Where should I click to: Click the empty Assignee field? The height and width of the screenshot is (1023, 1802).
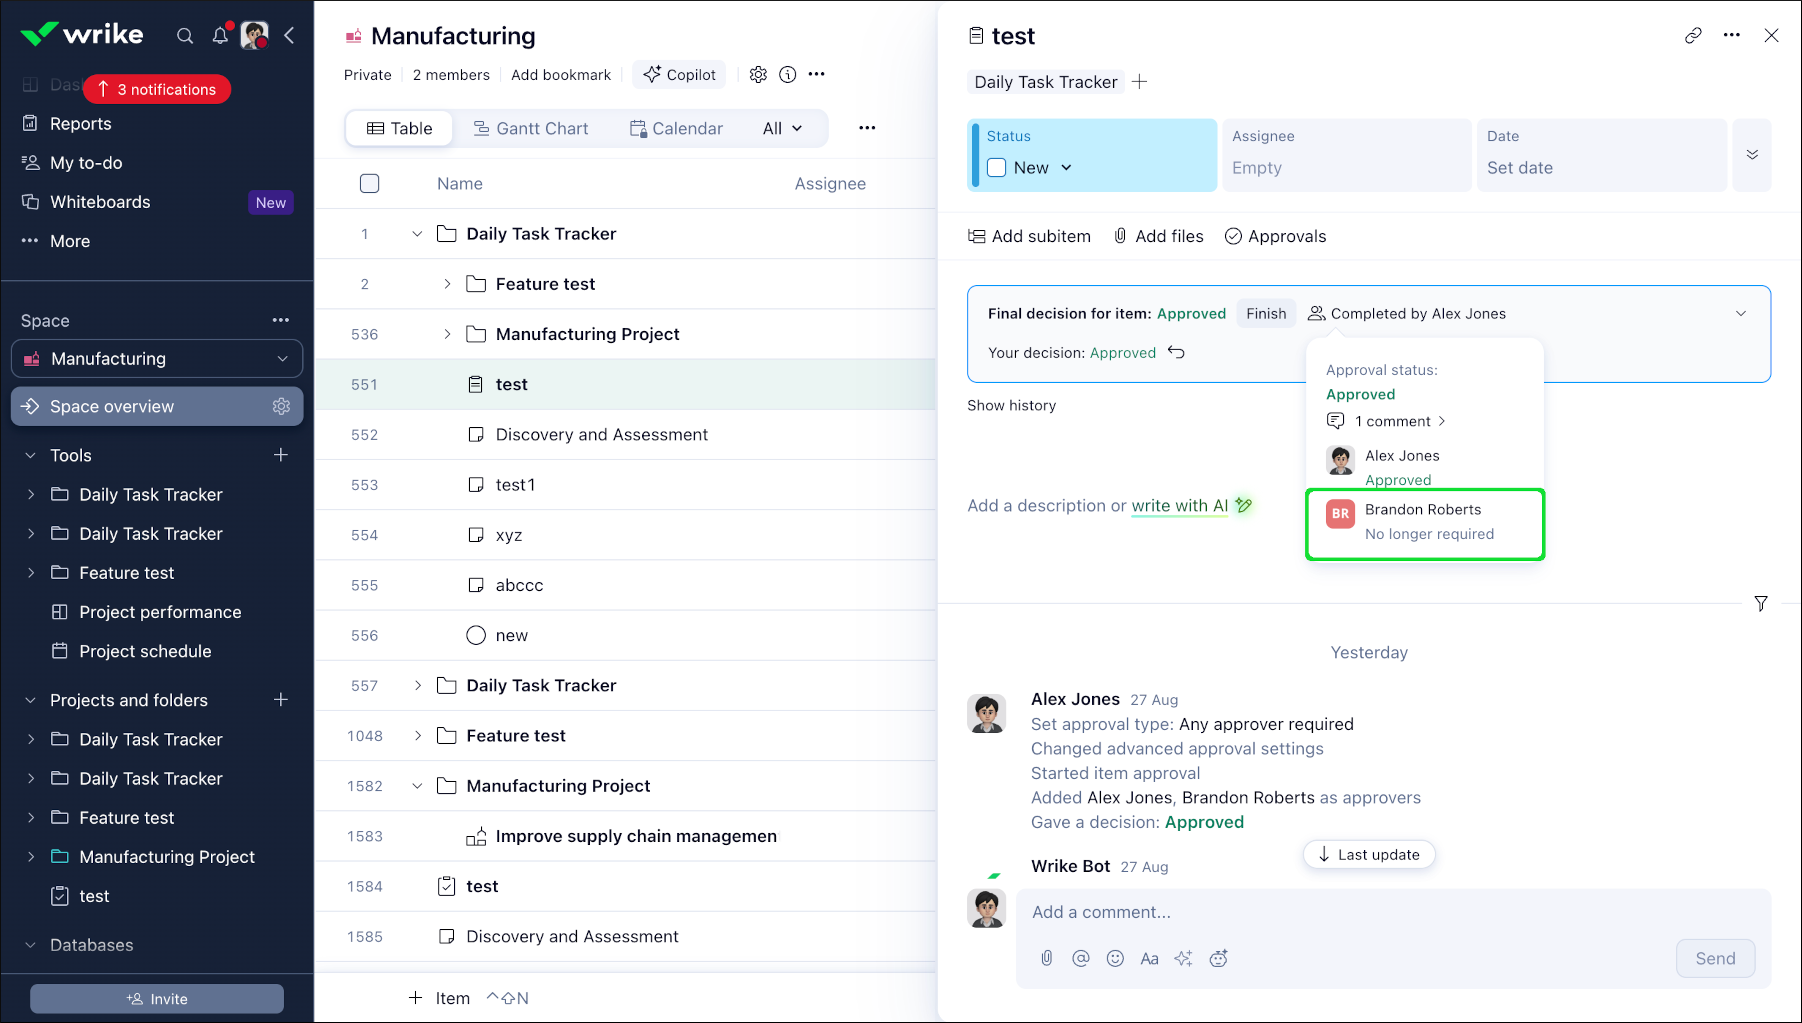coord(1347,155)
